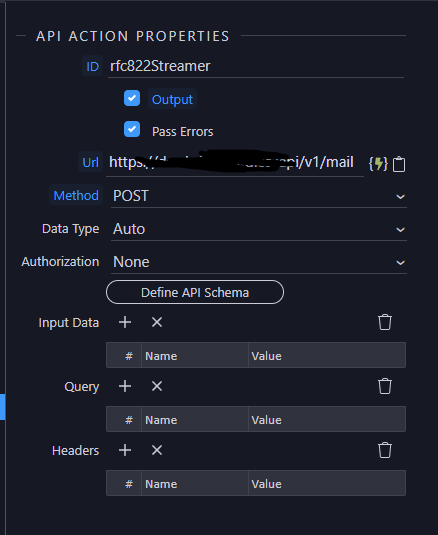Add a new Input Data row
This screenshot has width=438, height=535.
[125, 322]
